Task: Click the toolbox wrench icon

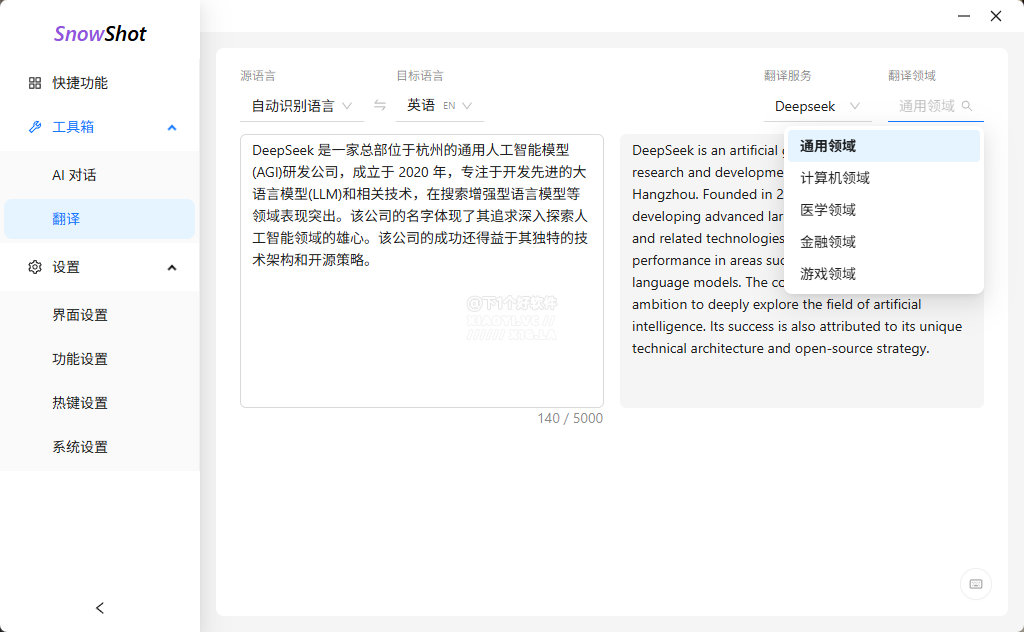Action: [x=35, y=127]
